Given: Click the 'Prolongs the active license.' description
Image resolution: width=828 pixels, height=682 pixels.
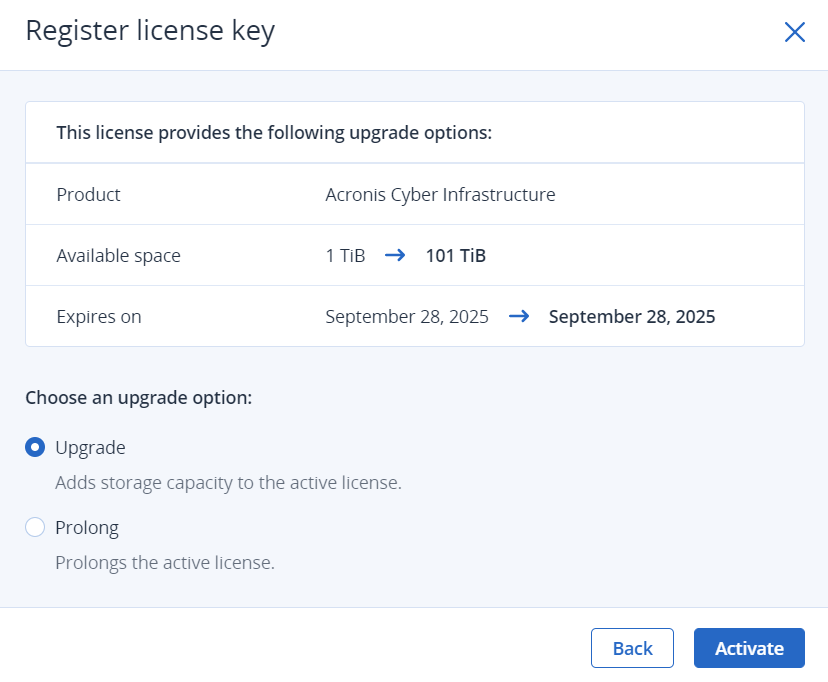Looking at the screenshot, I should [x=165, y=563].
